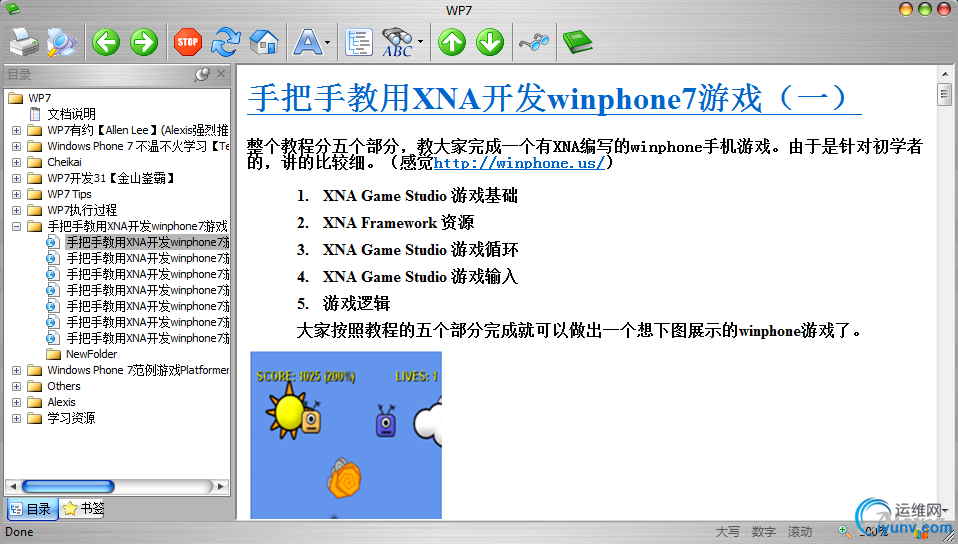Switch to the 目录 tab
Viewport: 958px width, 544px height.
(32, 509)
